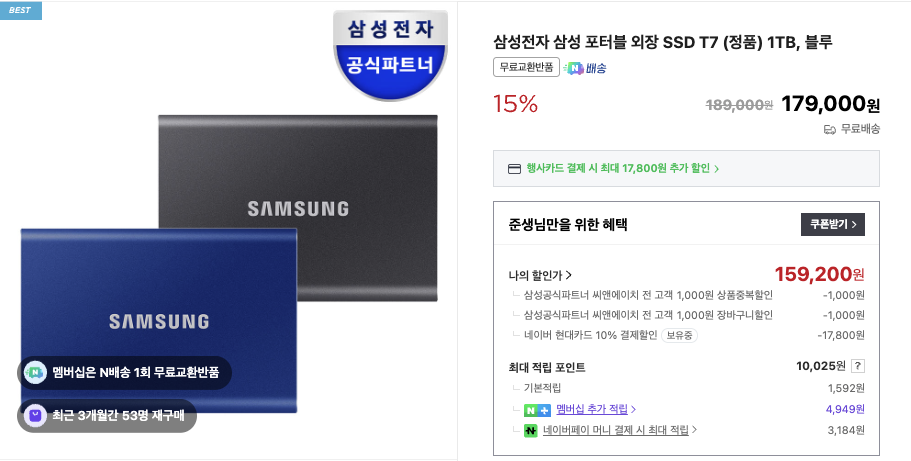911x461 pixels.
Task: Click the free shipping truck icon
Action: click(830, 129)
